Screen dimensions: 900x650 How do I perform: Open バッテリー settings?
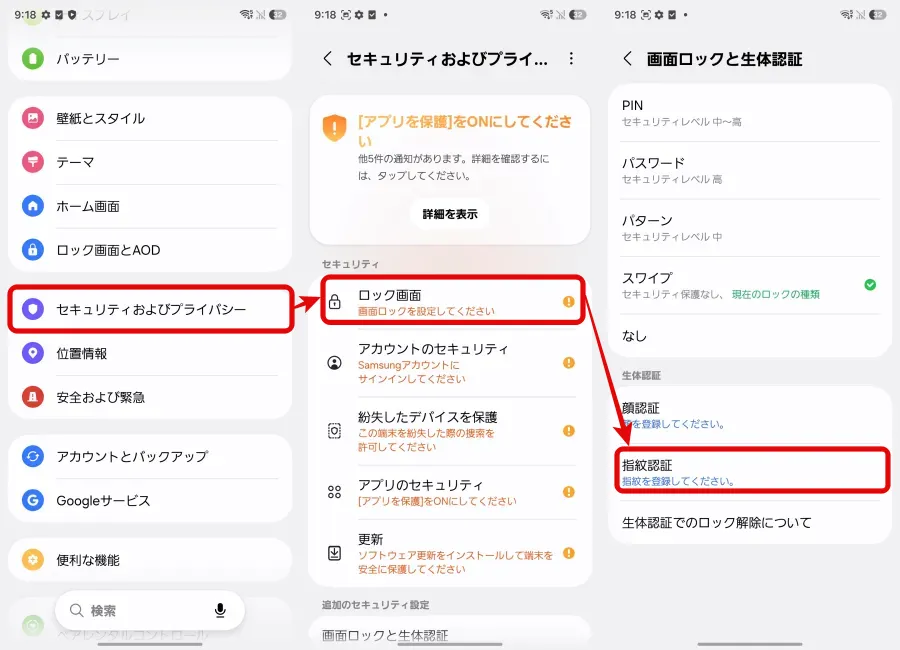tap(150, 59)
